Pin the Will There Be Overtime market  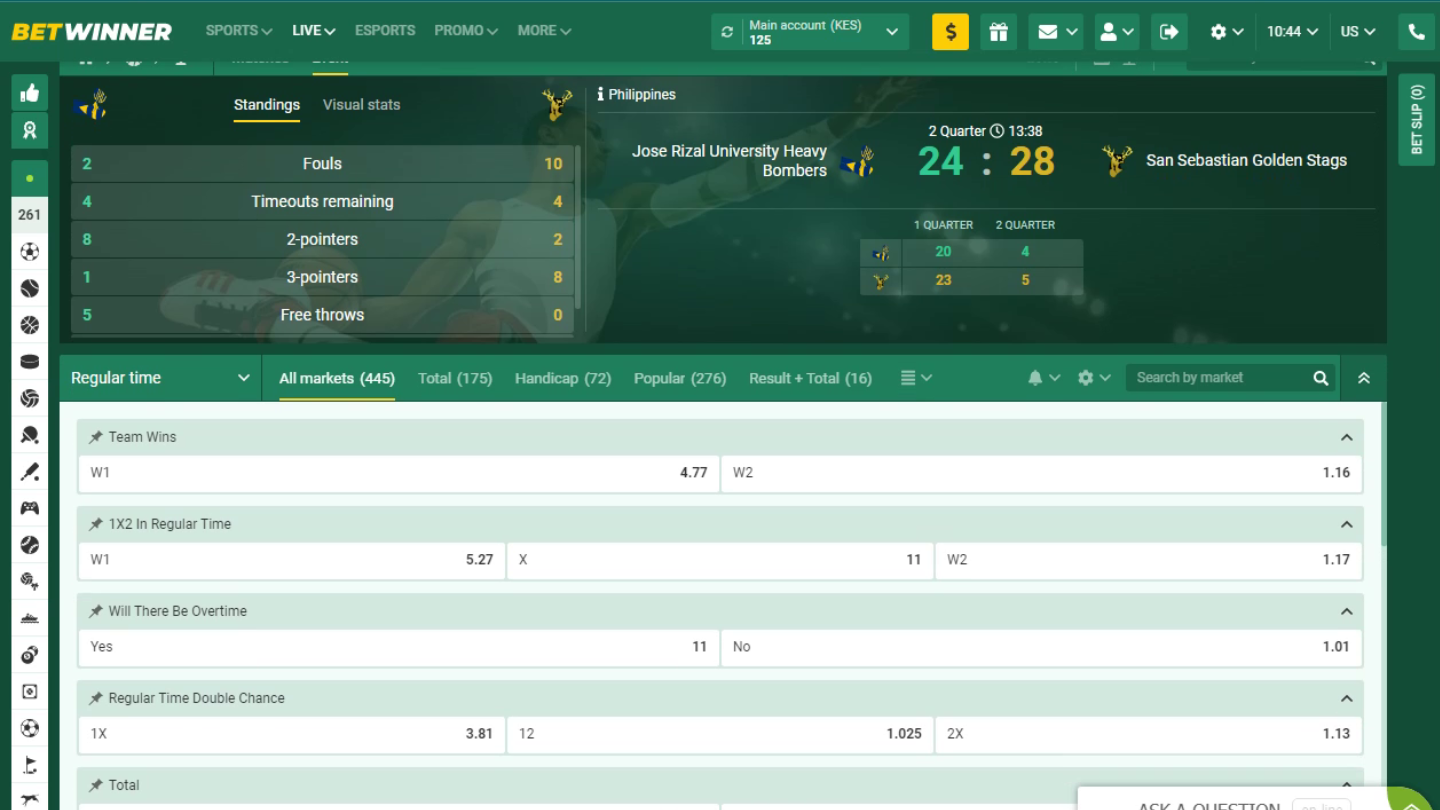pyautogui.click(x=96, y=611)
